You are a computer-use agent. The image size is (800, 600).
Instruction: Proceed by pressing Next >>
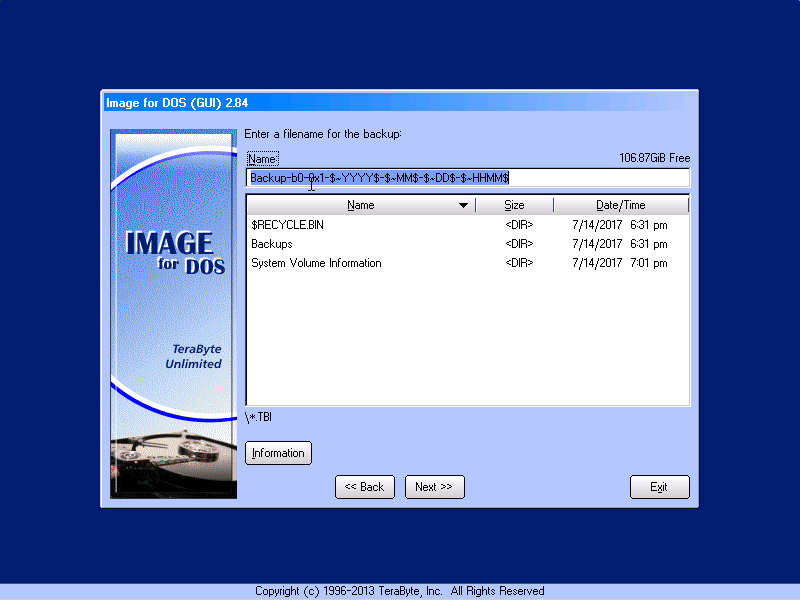pyautogui.click(x=434, y=487)
